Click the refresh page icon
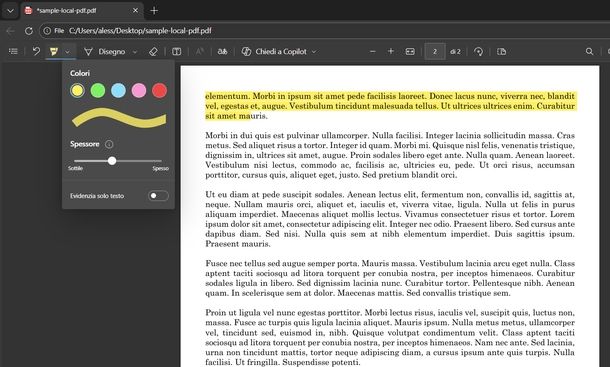This screenshot has height=367, width=610. (x=29, y=31)
